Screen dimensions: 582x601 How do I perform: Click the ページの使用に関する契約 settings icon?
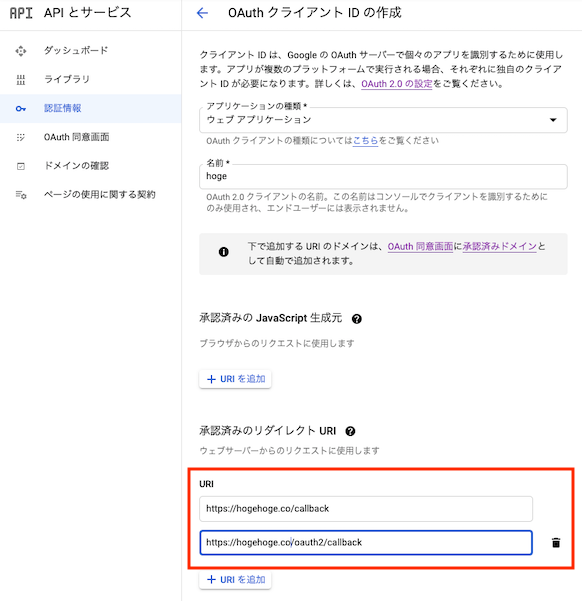tap(21, 195)
